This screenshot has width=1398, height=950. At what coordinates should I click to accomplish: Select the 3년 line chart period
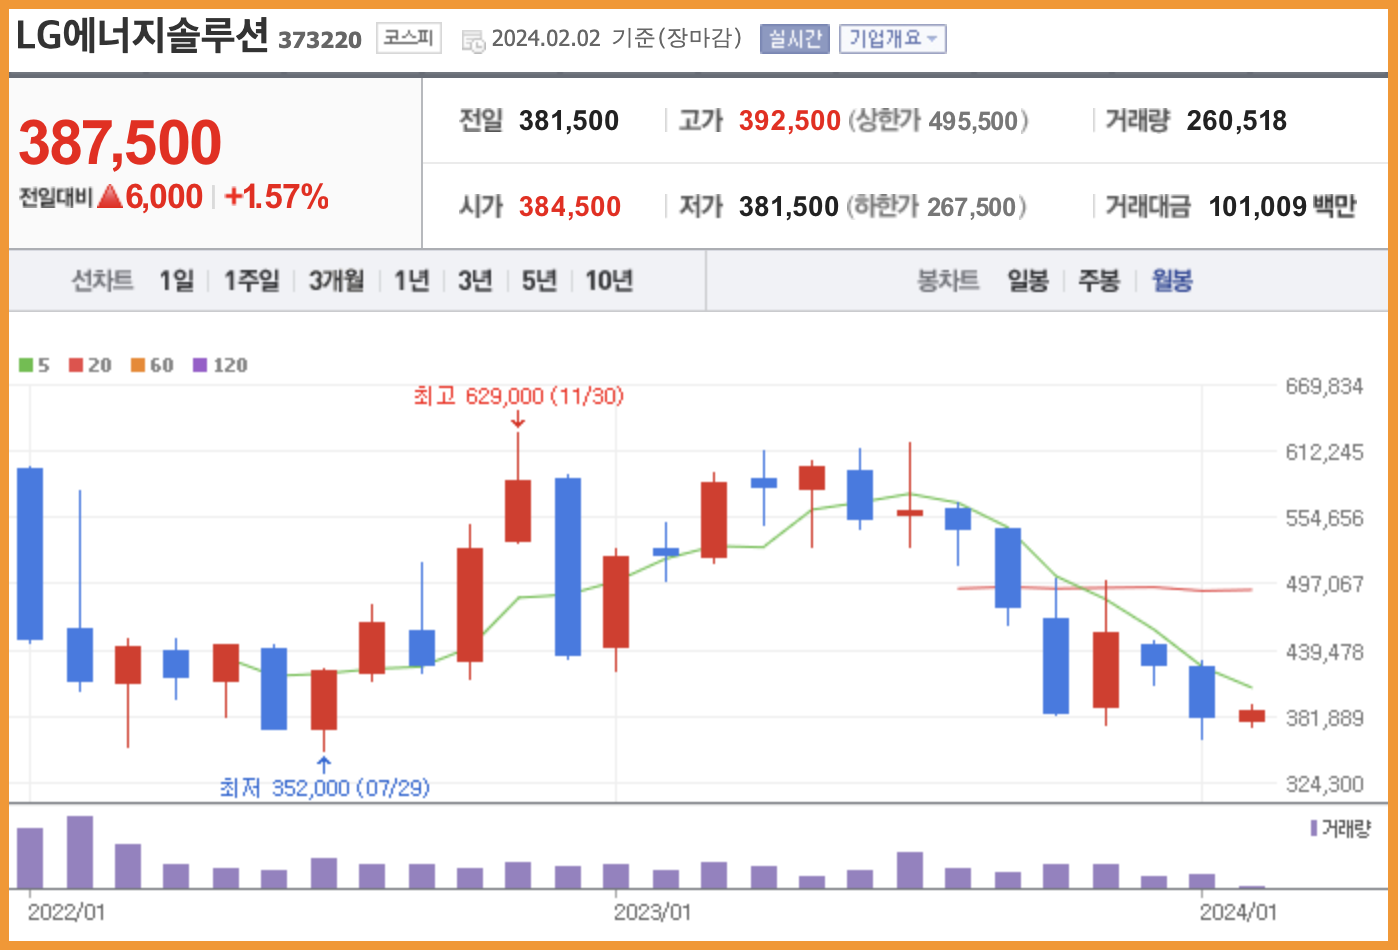pos(475,281)
